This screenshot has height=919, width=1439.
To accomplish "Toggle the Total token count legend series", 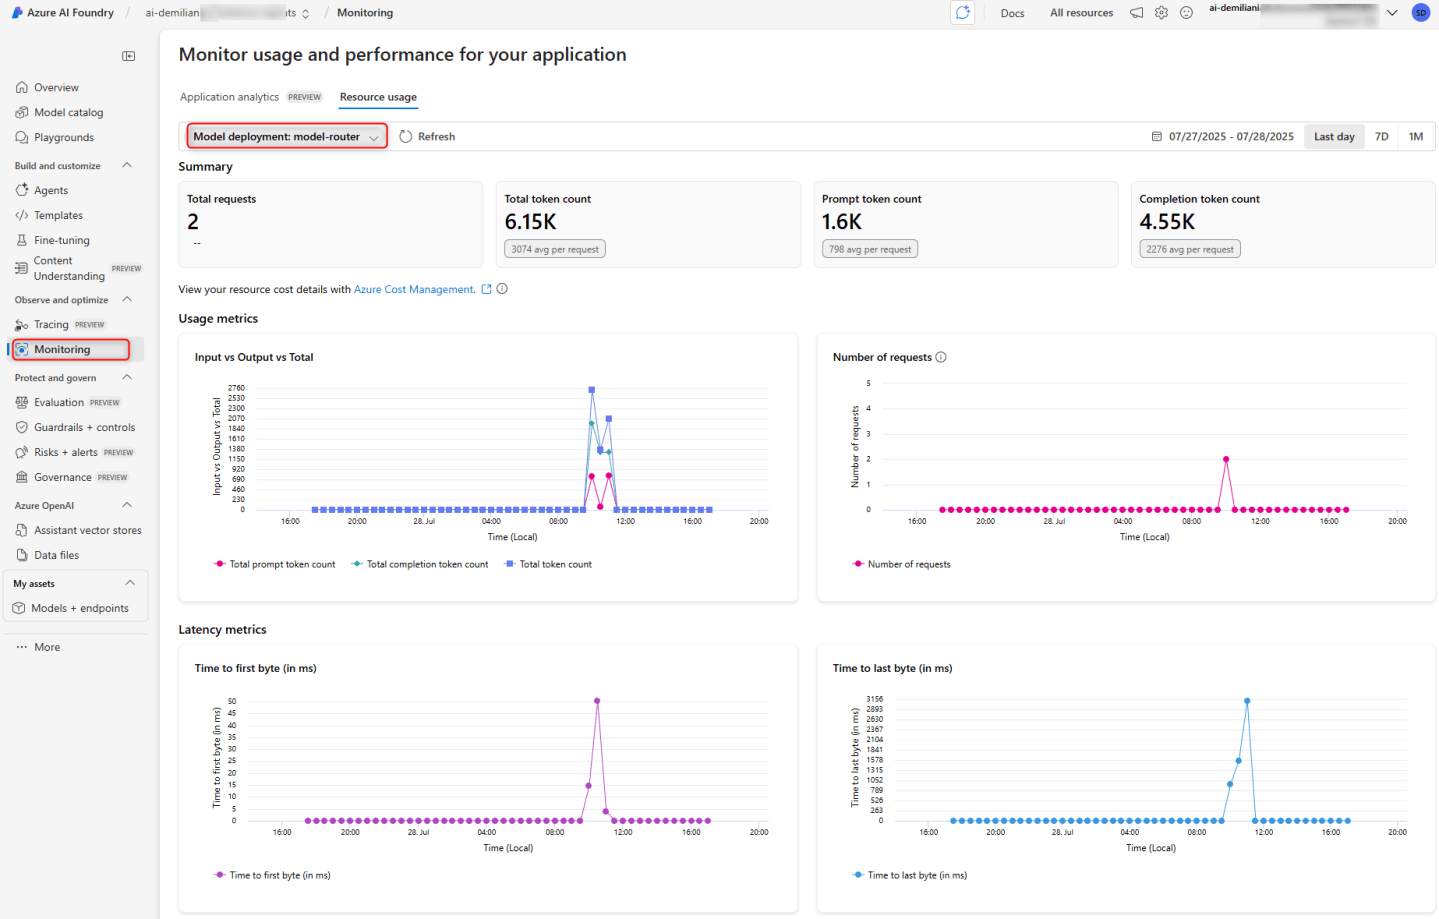I will [x=548, y=564].
